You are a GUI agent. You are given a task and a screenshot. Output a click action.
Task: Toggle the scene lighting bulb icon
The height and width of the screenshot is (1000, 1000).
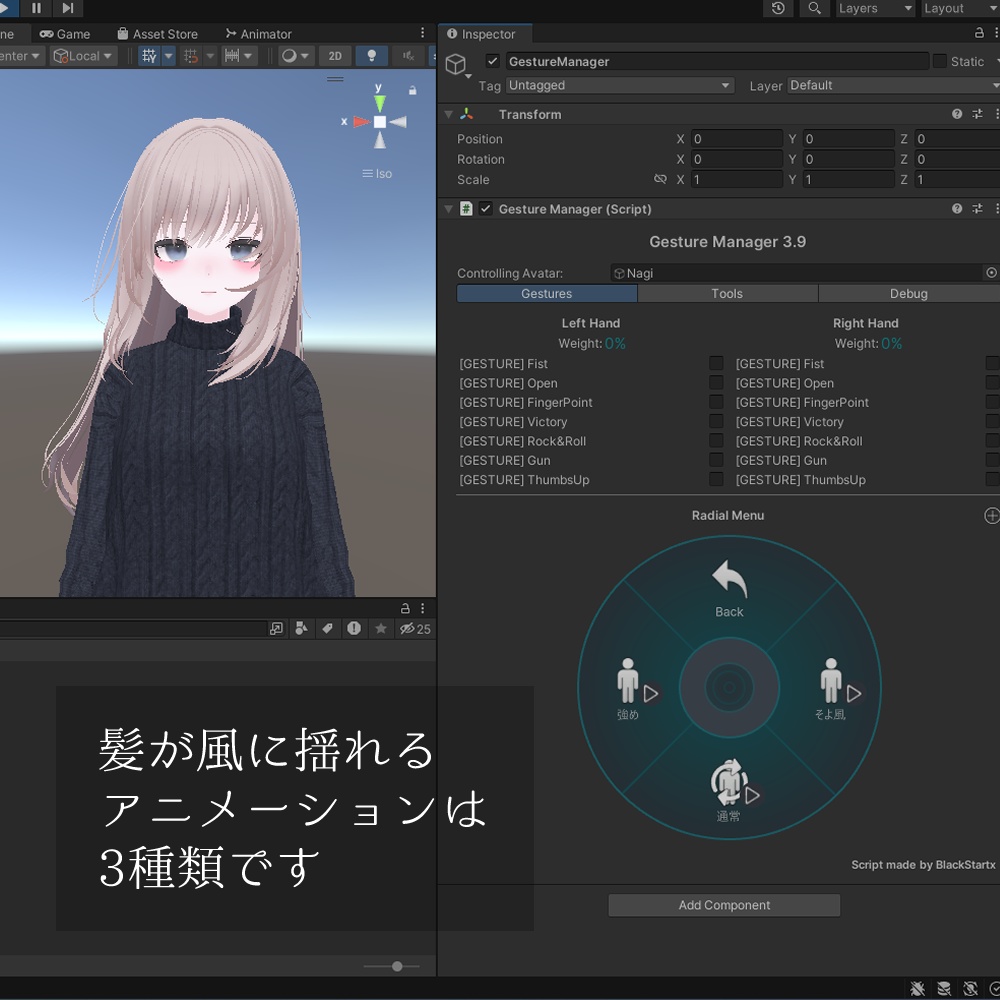click(372, 56)
